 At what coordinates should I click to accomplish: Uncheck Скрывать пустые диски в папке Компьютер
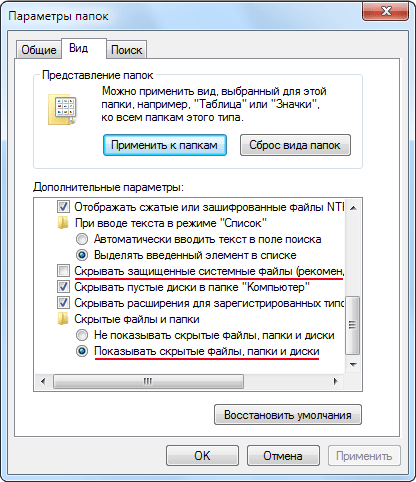[63, 287]
